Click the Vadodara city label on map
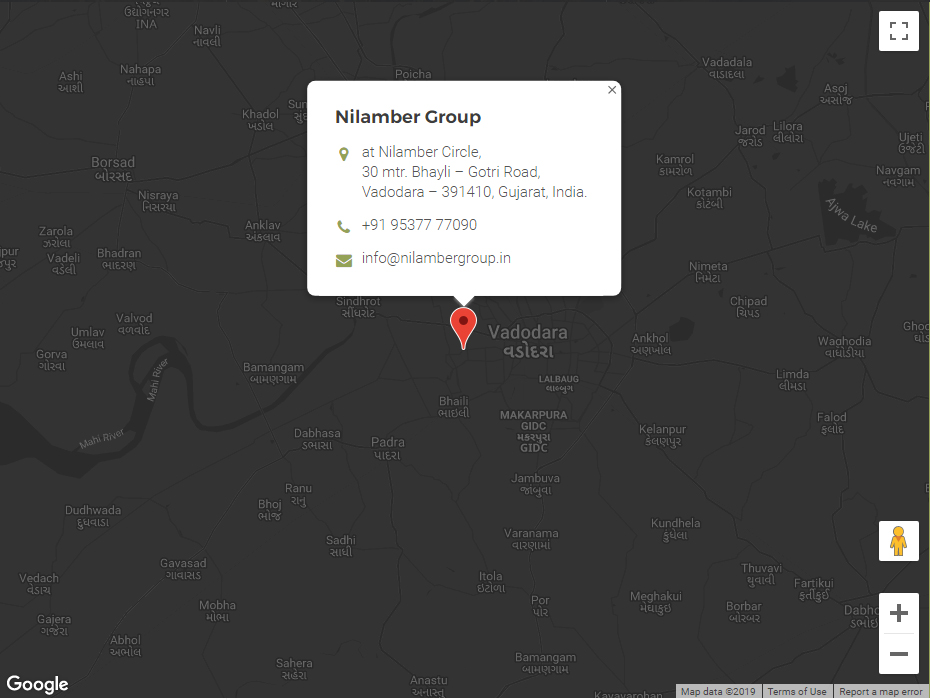This screenshot has width=930, height=700. click(x=528, y=341)
